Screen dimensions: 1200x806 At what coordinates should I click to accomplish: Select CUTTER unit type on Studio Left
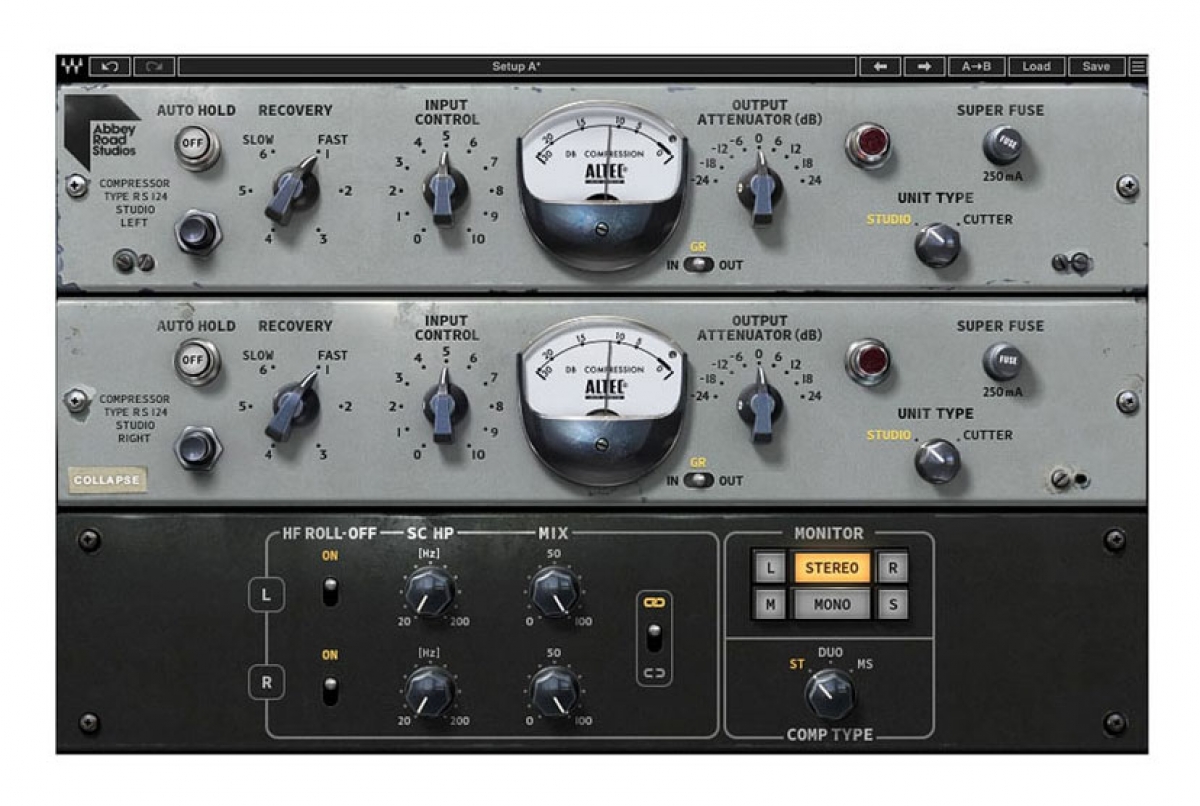[987, 220]
